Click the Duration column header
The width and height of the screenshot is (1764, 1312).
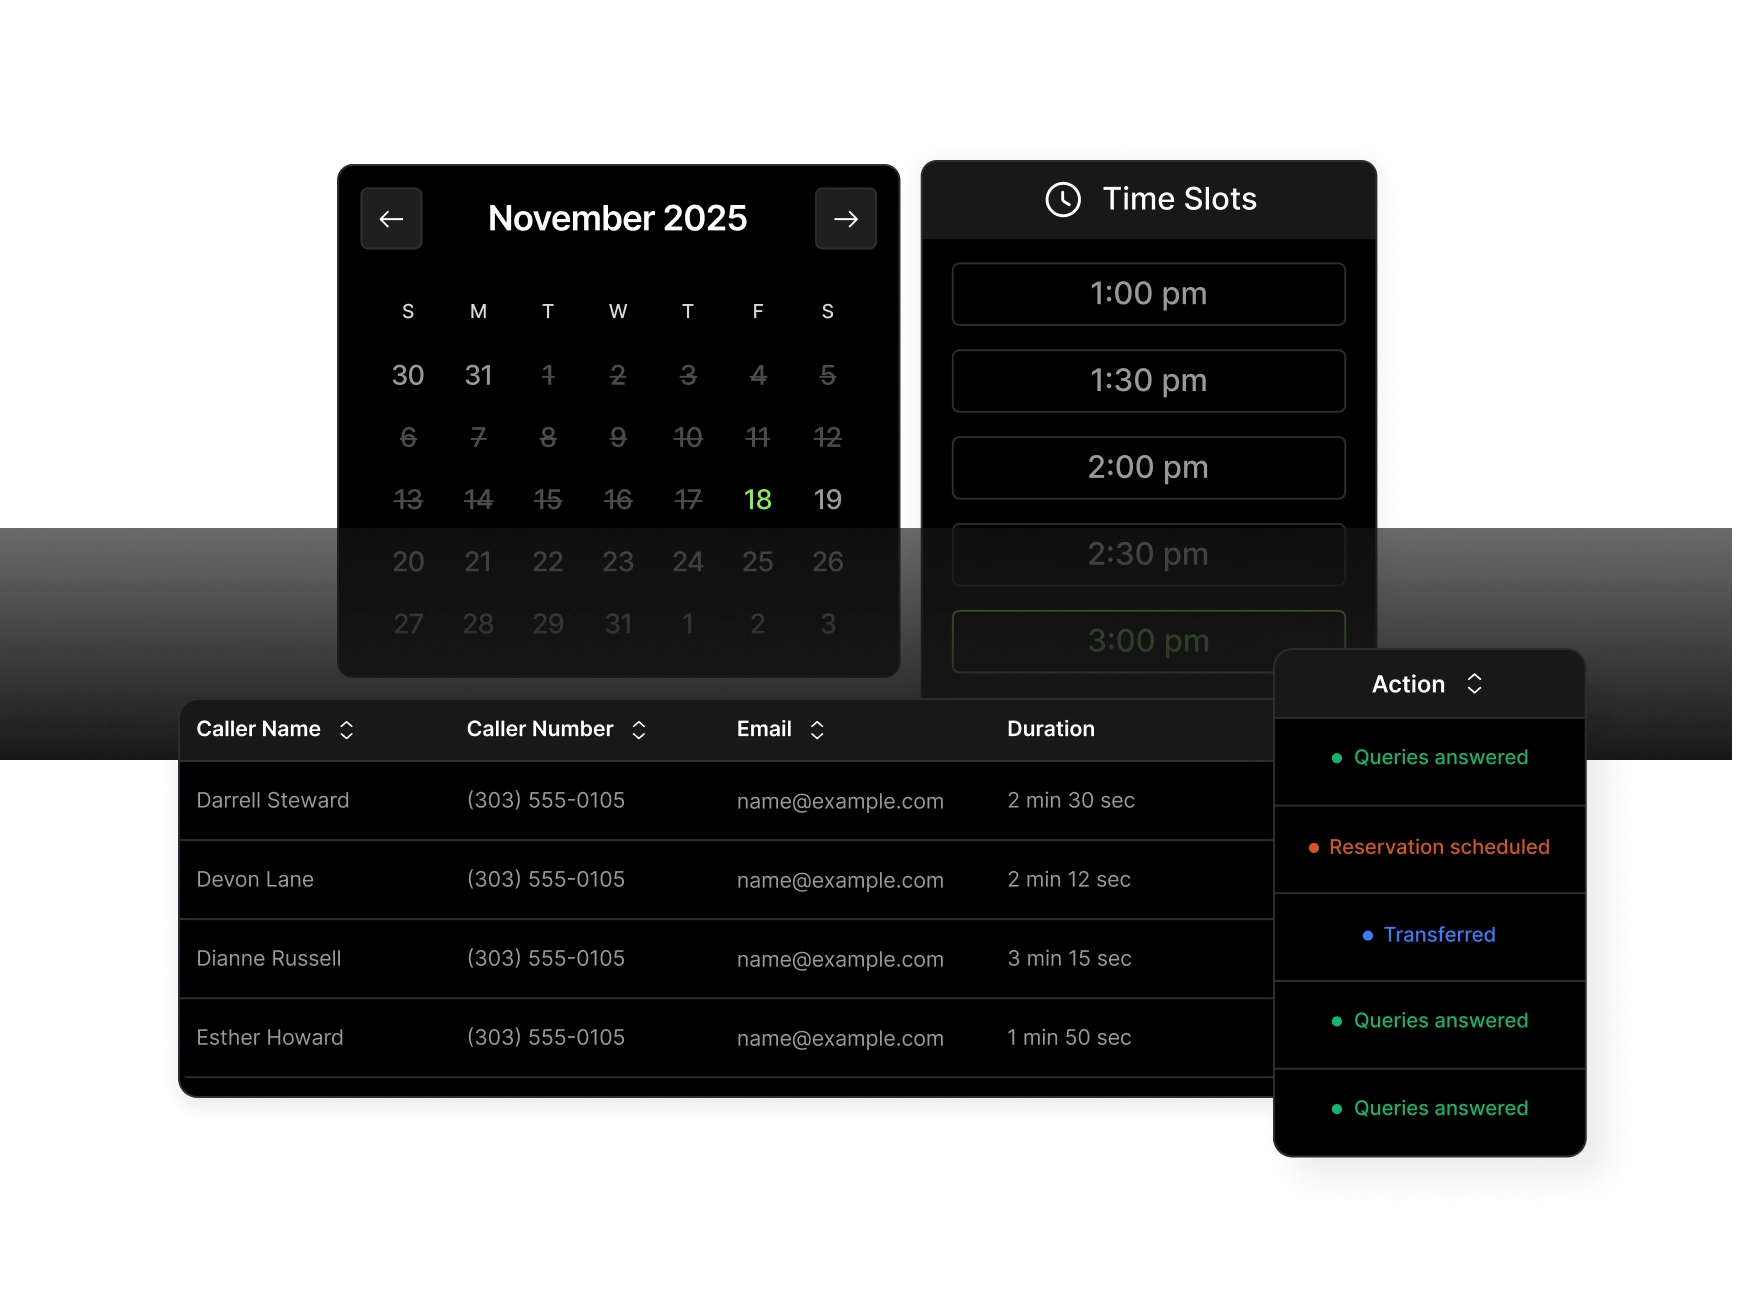coord(1051,729)
